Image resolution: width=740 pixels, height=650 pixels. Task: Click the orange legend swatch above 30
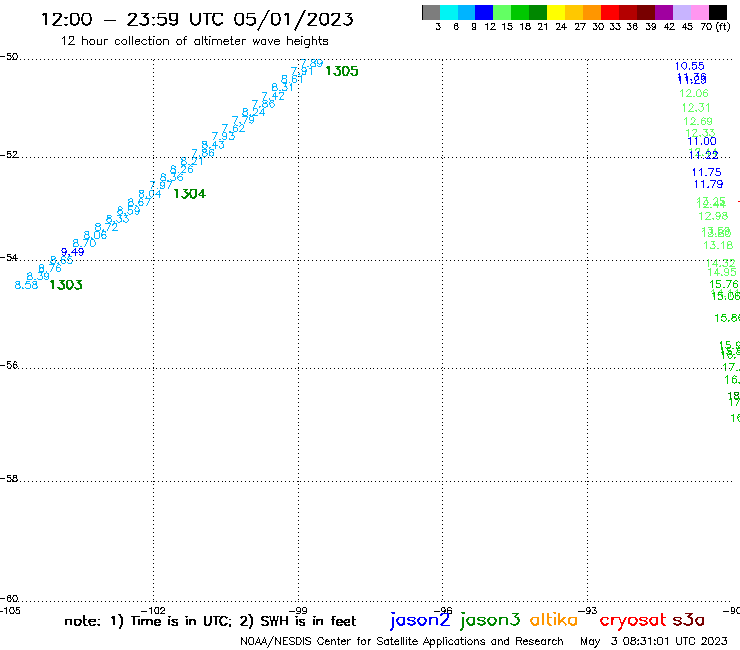pyautogui.click(x=592, y=12)
